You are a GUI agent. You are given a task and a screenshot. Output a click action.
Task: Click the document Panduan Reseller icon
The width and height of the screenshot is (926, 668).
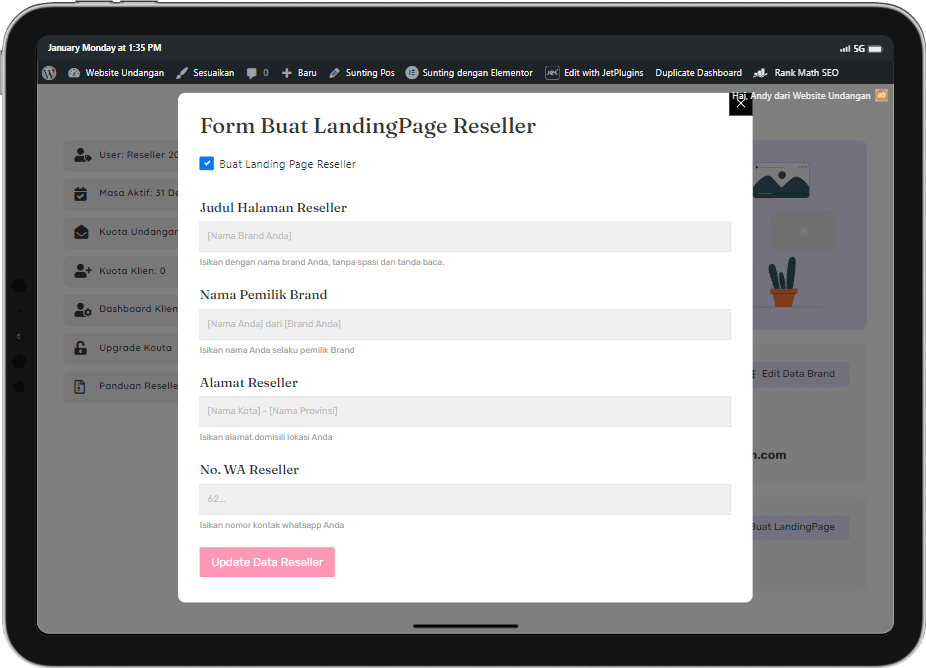[80, 387]
